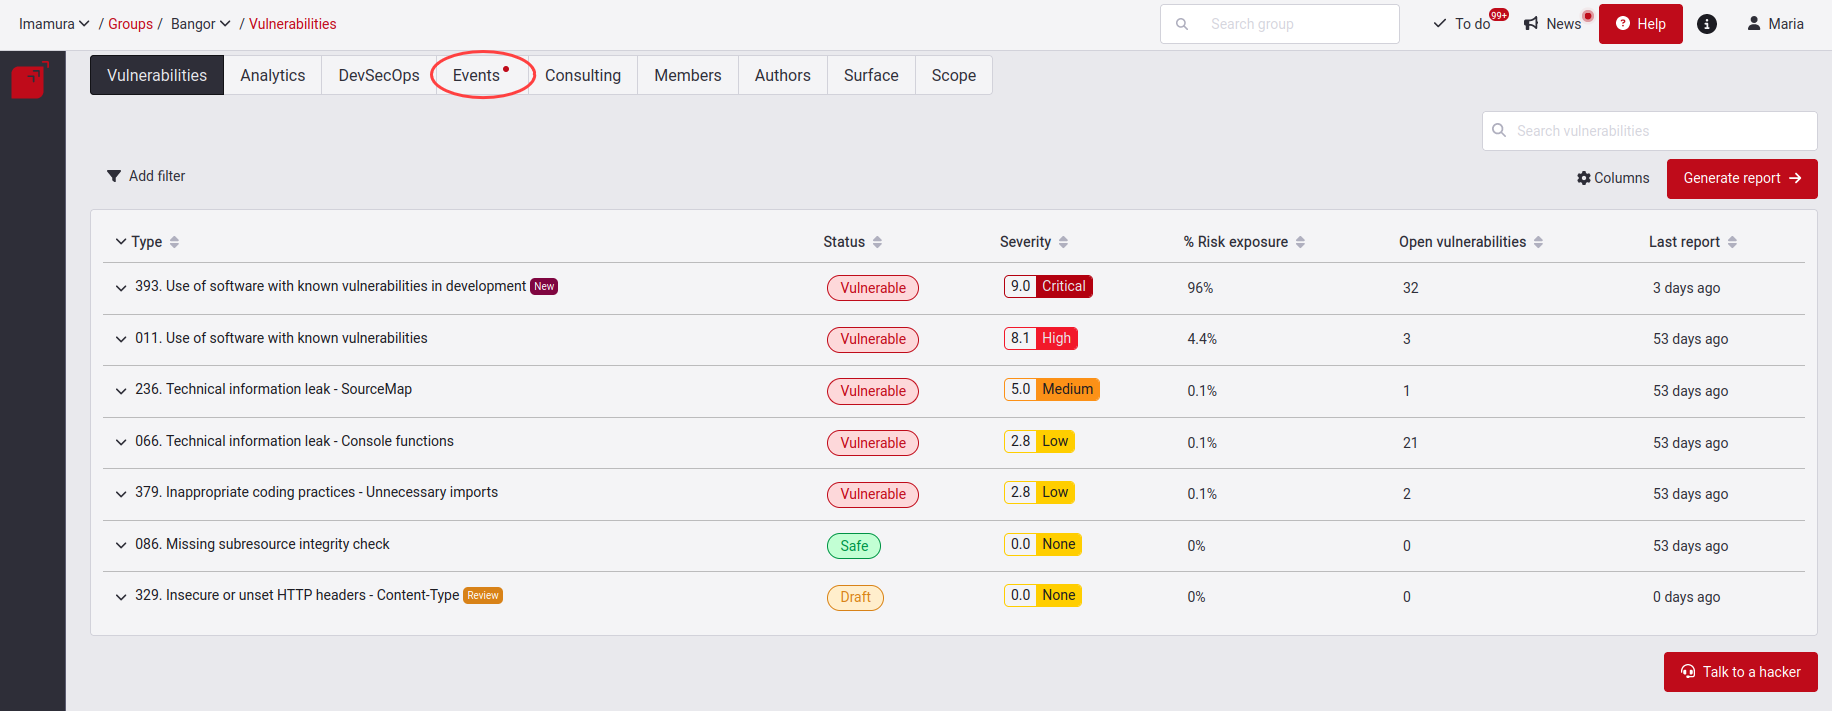Sort by Open vulnerabilities arrows
Viewport: 1832px width, 711px height.
pyautogui.click(x=1538, y=242)
